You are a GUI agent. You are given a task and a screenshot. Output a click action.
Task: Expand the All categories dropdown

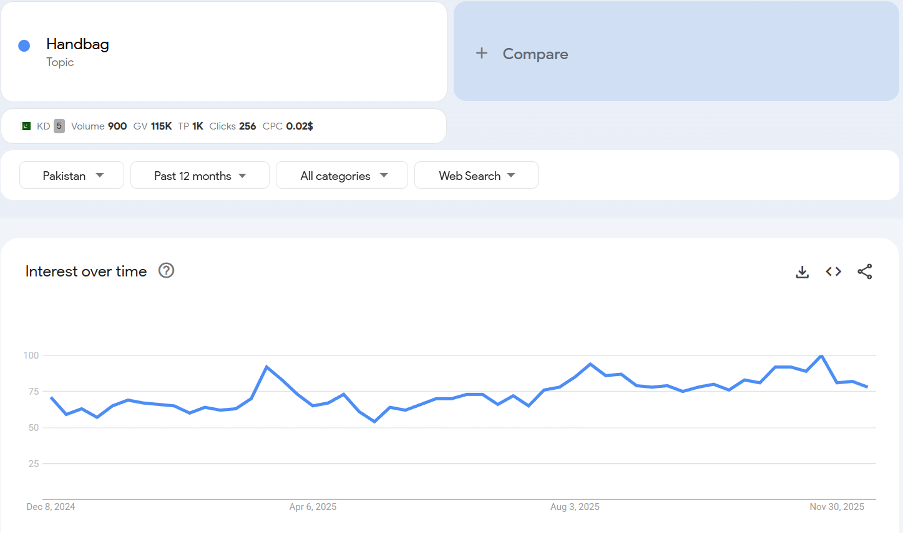click(341, 176)
